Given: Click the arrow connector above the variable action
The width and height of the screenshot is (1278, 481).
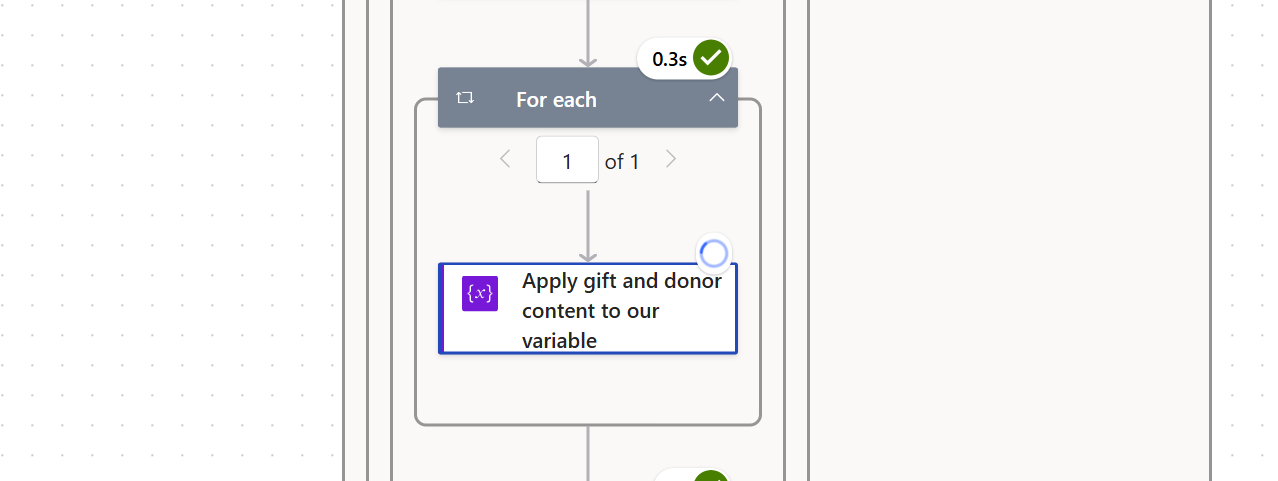Looking at the screenshot, I should (x=588, y=226).
